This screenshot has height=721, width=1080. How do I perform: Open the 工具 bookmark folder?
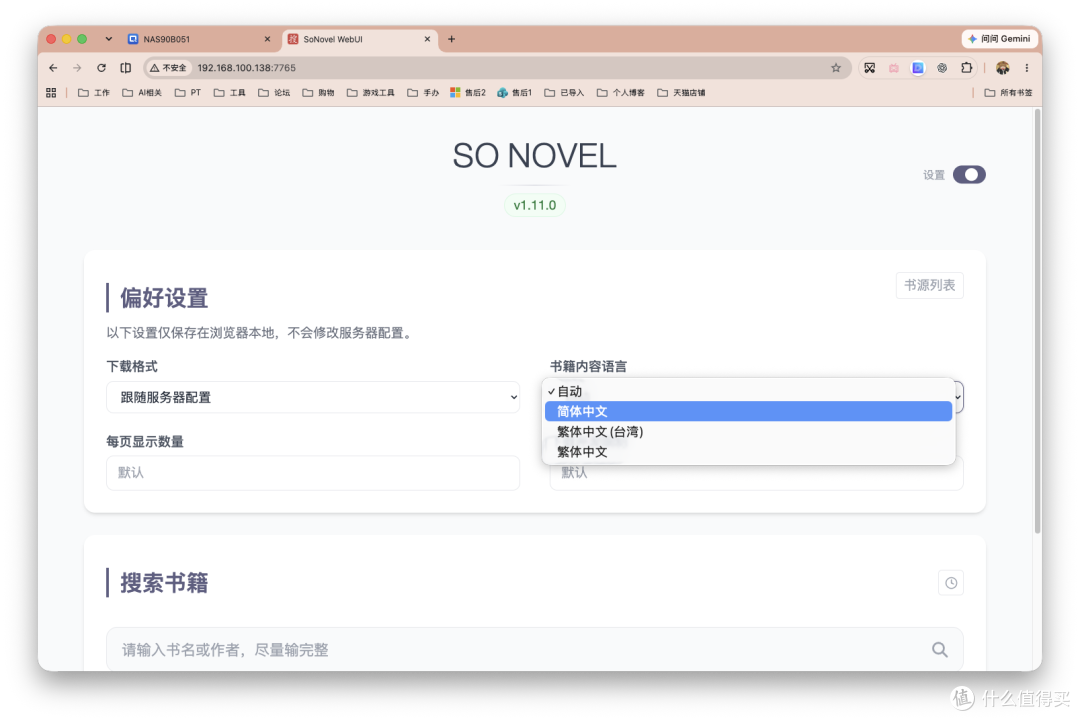tap(229, 92)
